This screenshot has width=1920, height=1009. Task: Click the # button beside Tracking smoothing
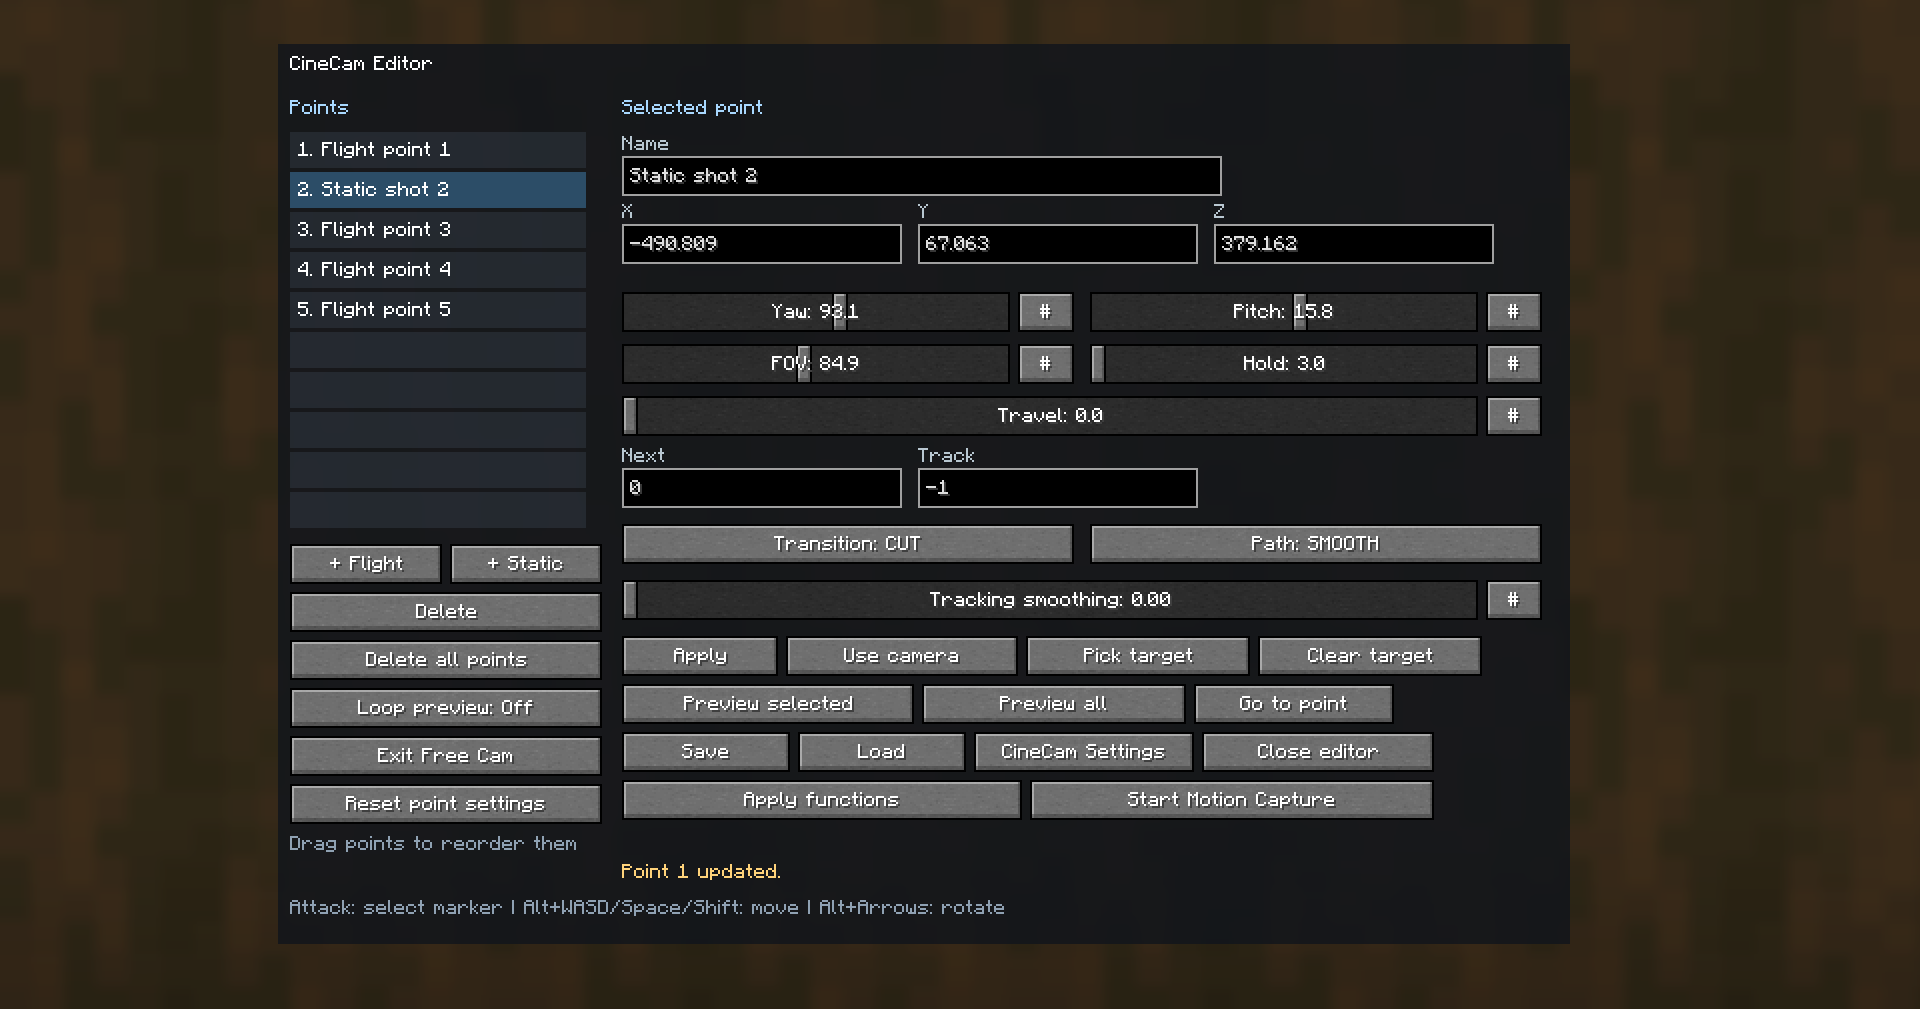(1513, 600)
